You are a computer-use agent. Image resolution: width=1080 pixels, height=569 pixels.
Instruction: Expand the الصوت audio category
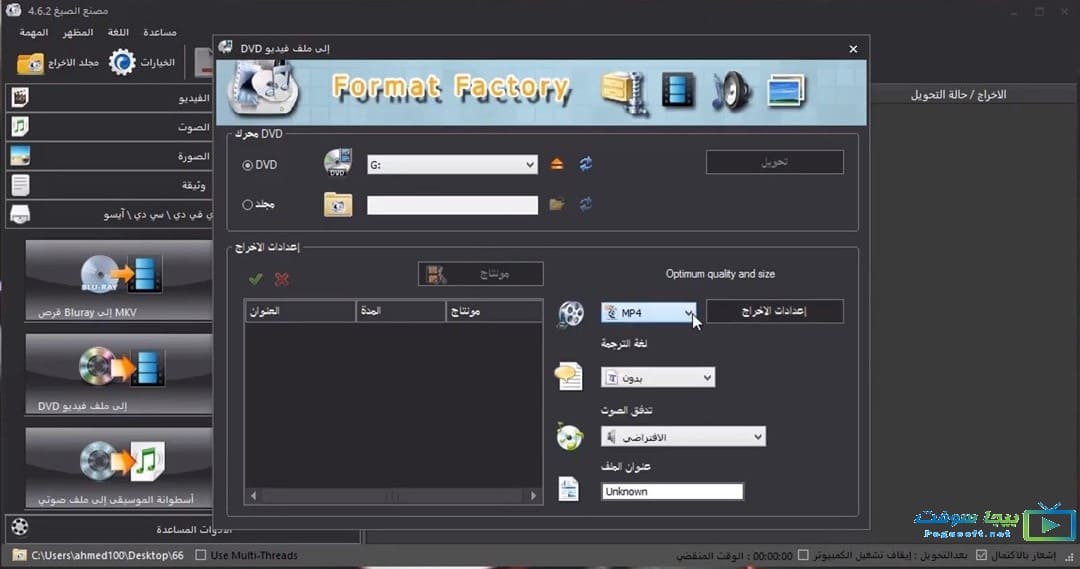pos(110,127)
